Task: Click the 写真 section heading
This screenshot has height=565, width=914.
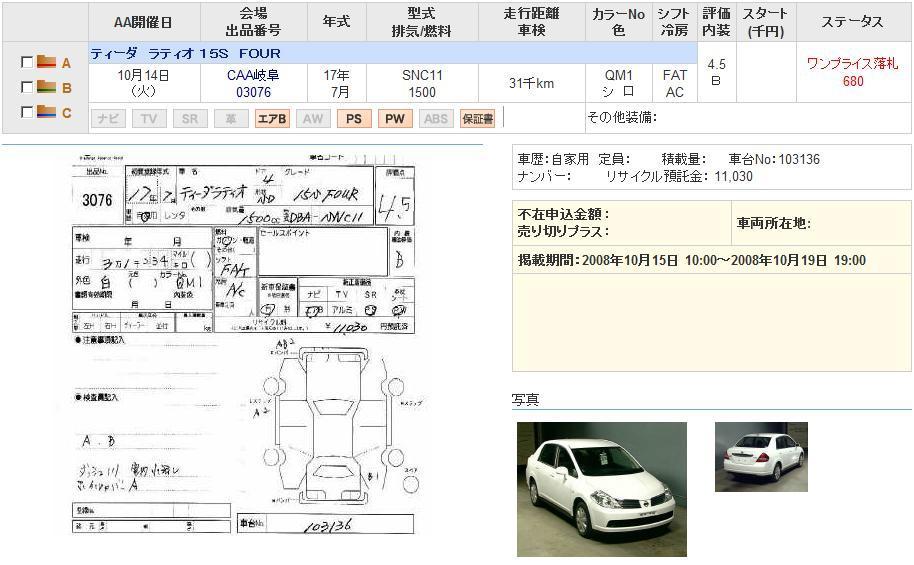Action: point(525,399)
